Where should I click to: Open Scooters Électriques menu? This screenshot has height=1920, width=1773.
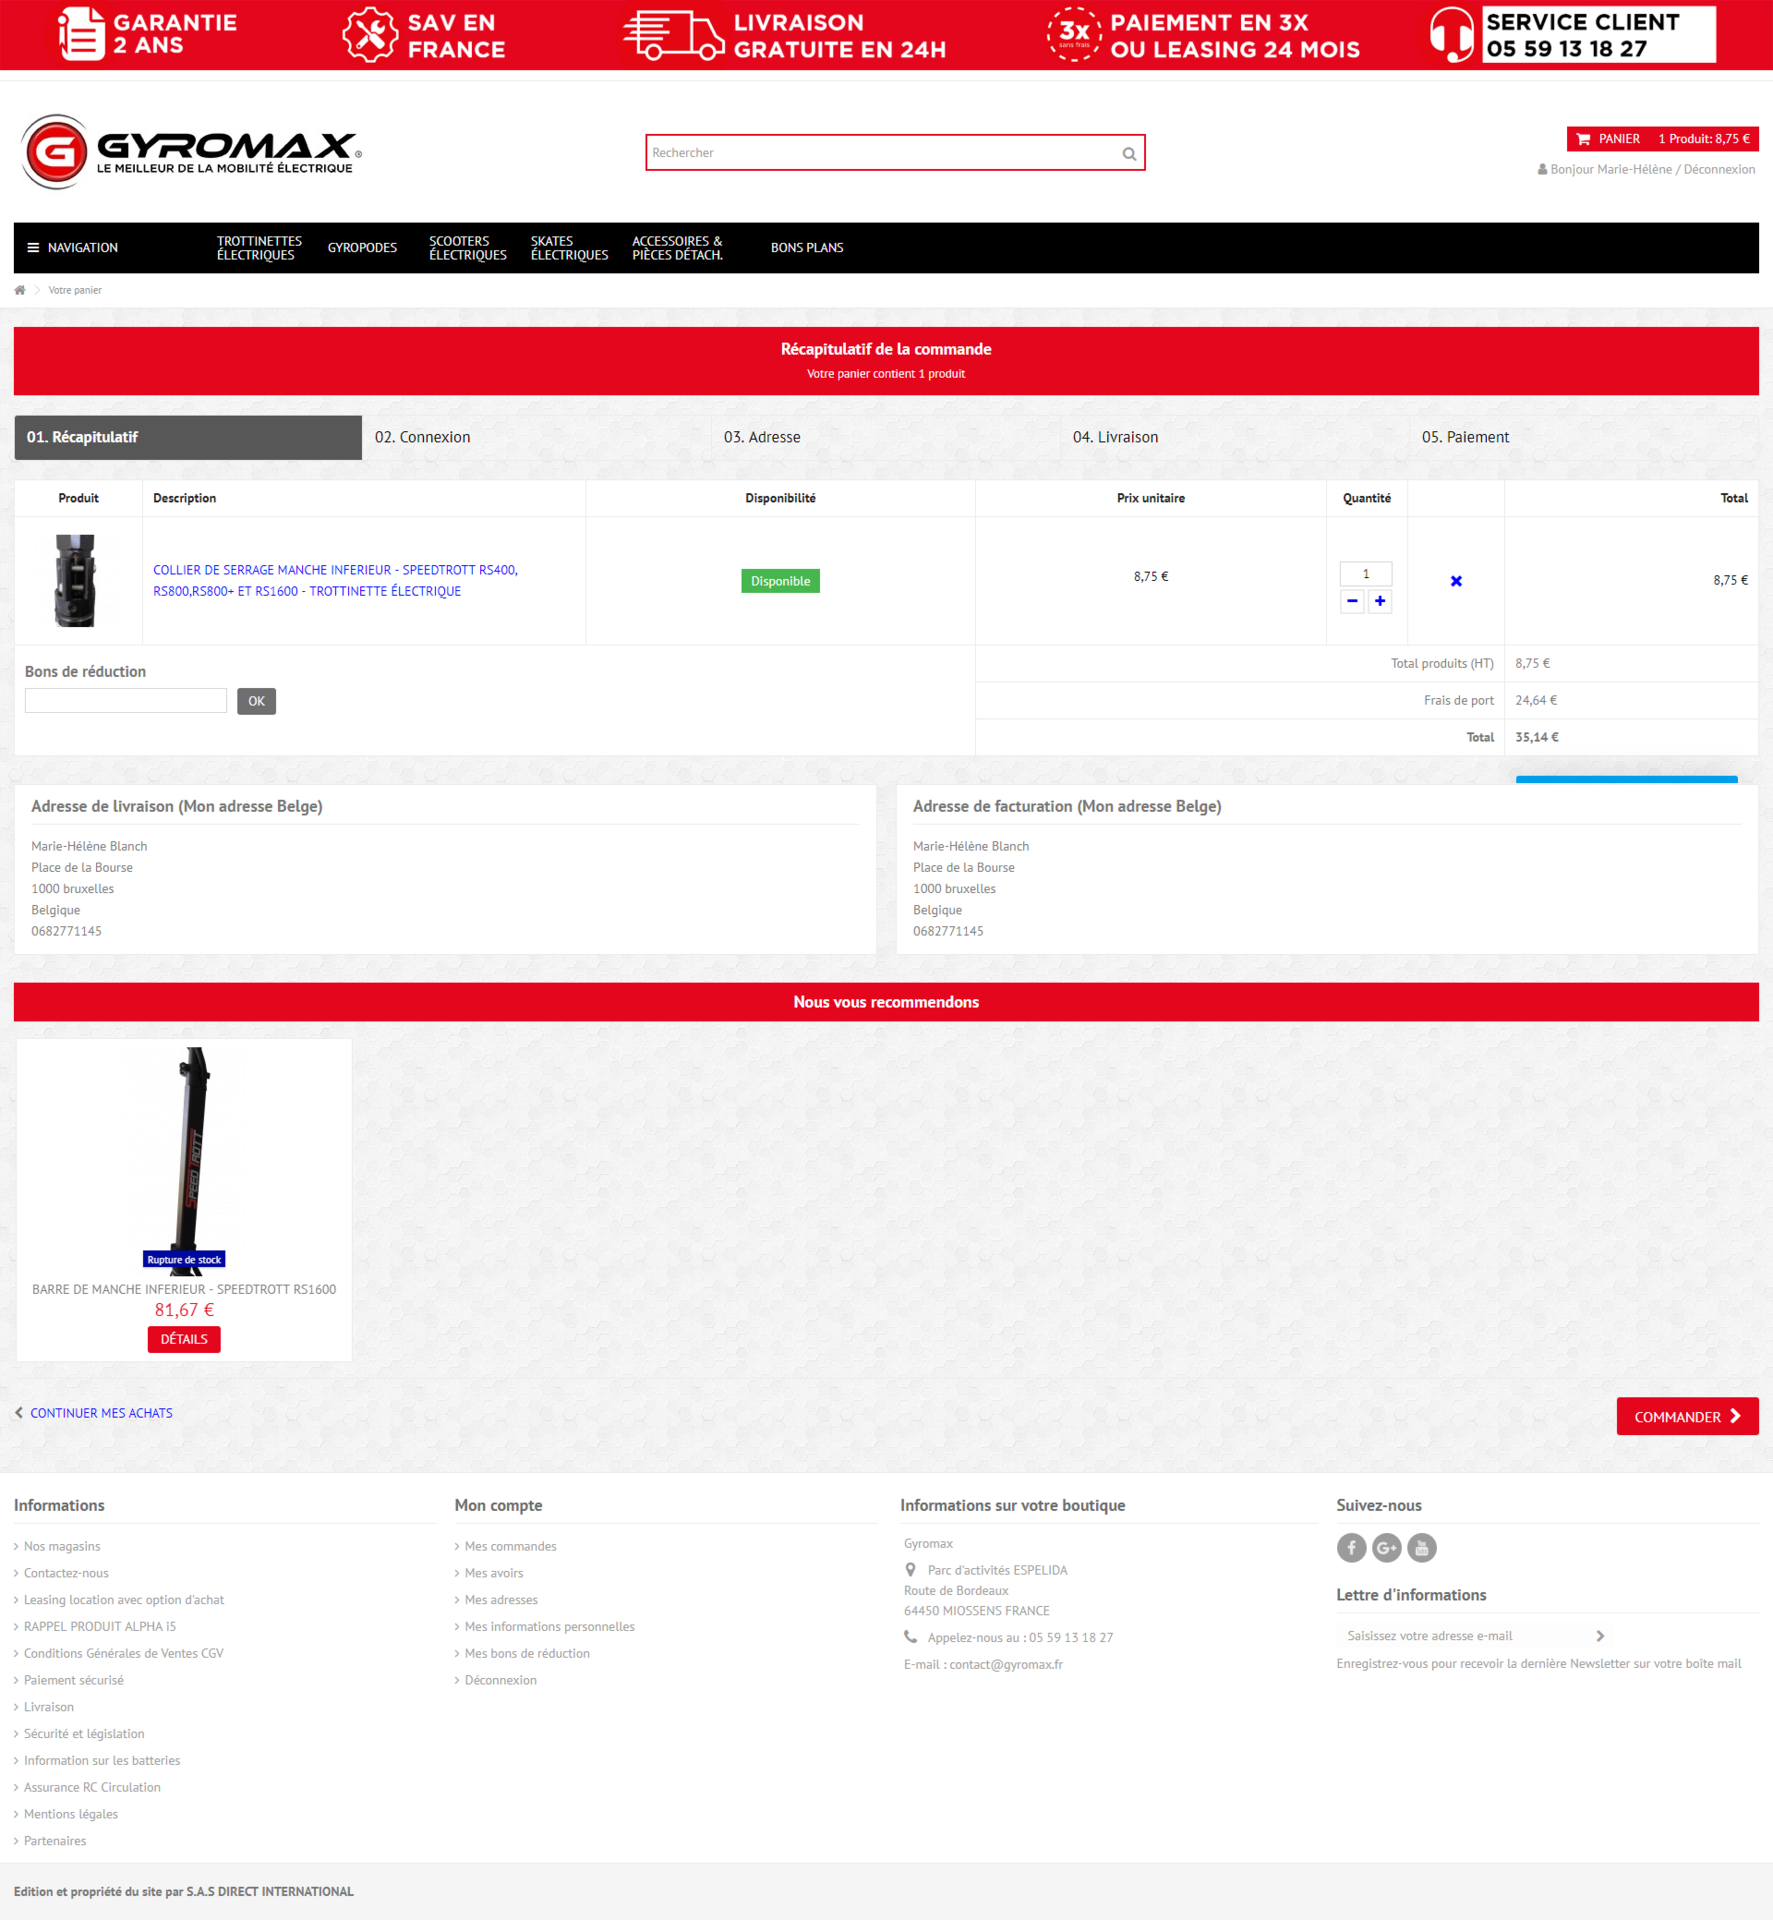(x=468, y=248)
